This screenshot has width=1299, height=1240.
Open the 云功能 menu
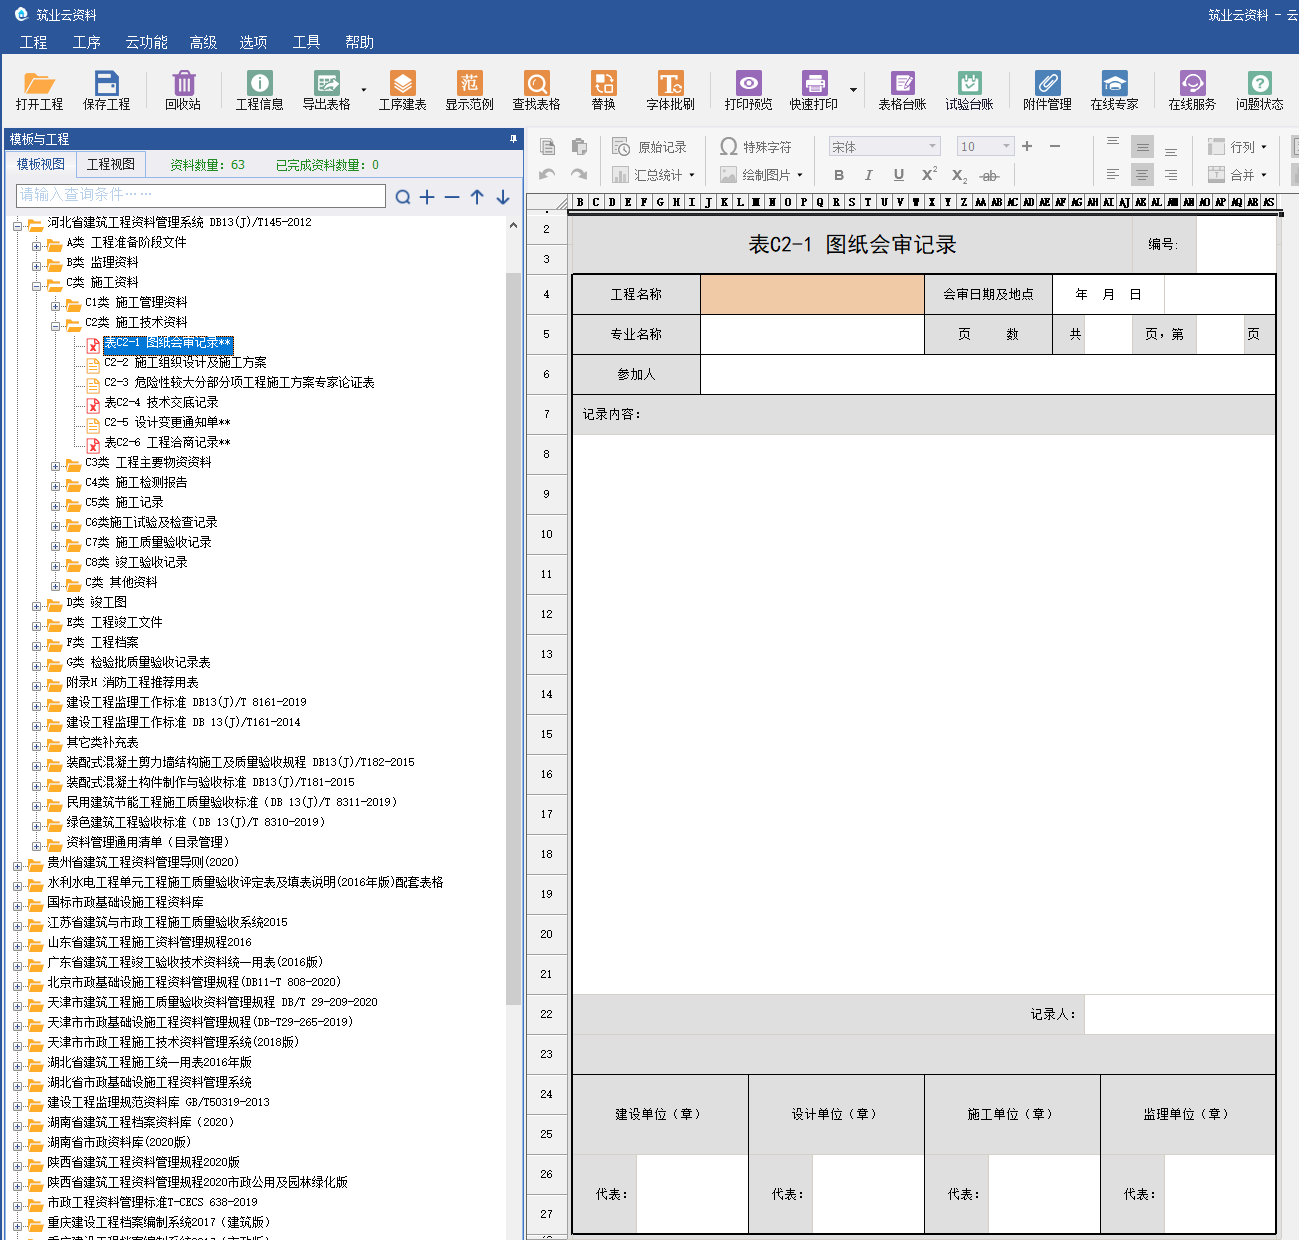146,42
